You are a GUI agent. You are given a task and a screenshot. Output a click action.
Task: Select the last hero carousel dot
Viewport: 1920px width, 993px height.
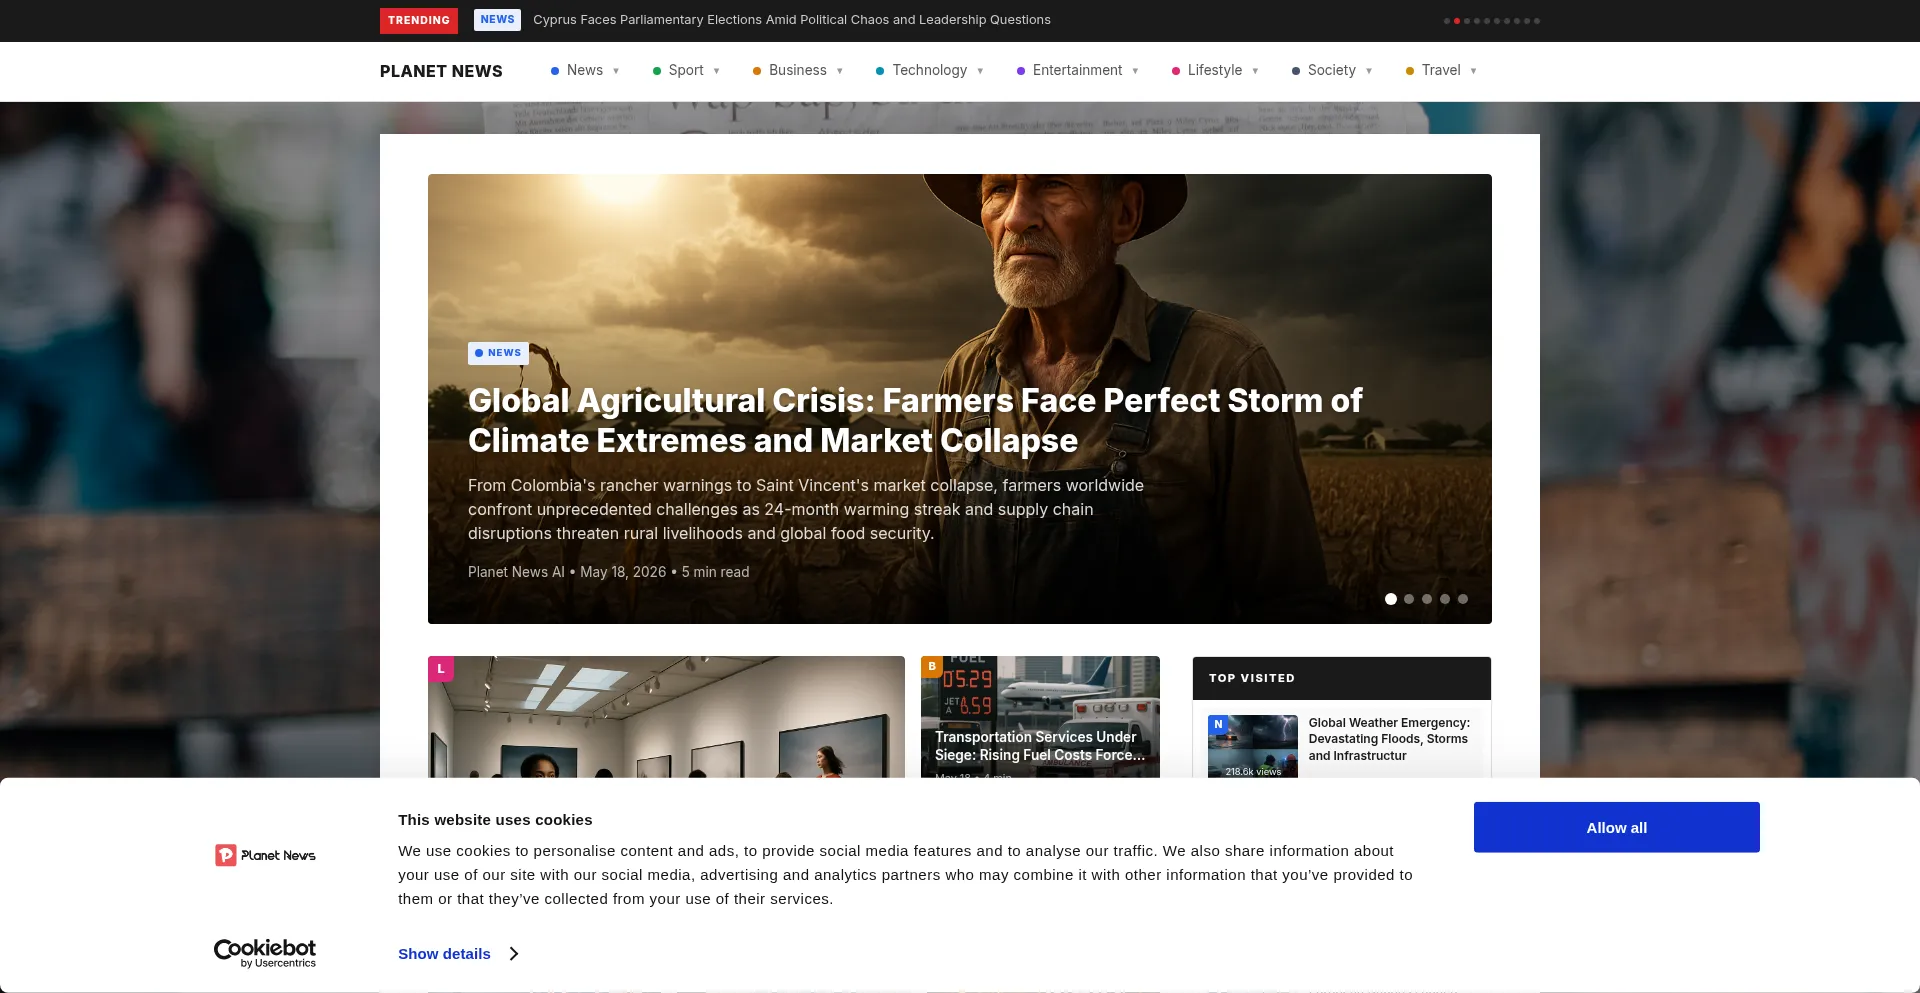pos(1463,599)
